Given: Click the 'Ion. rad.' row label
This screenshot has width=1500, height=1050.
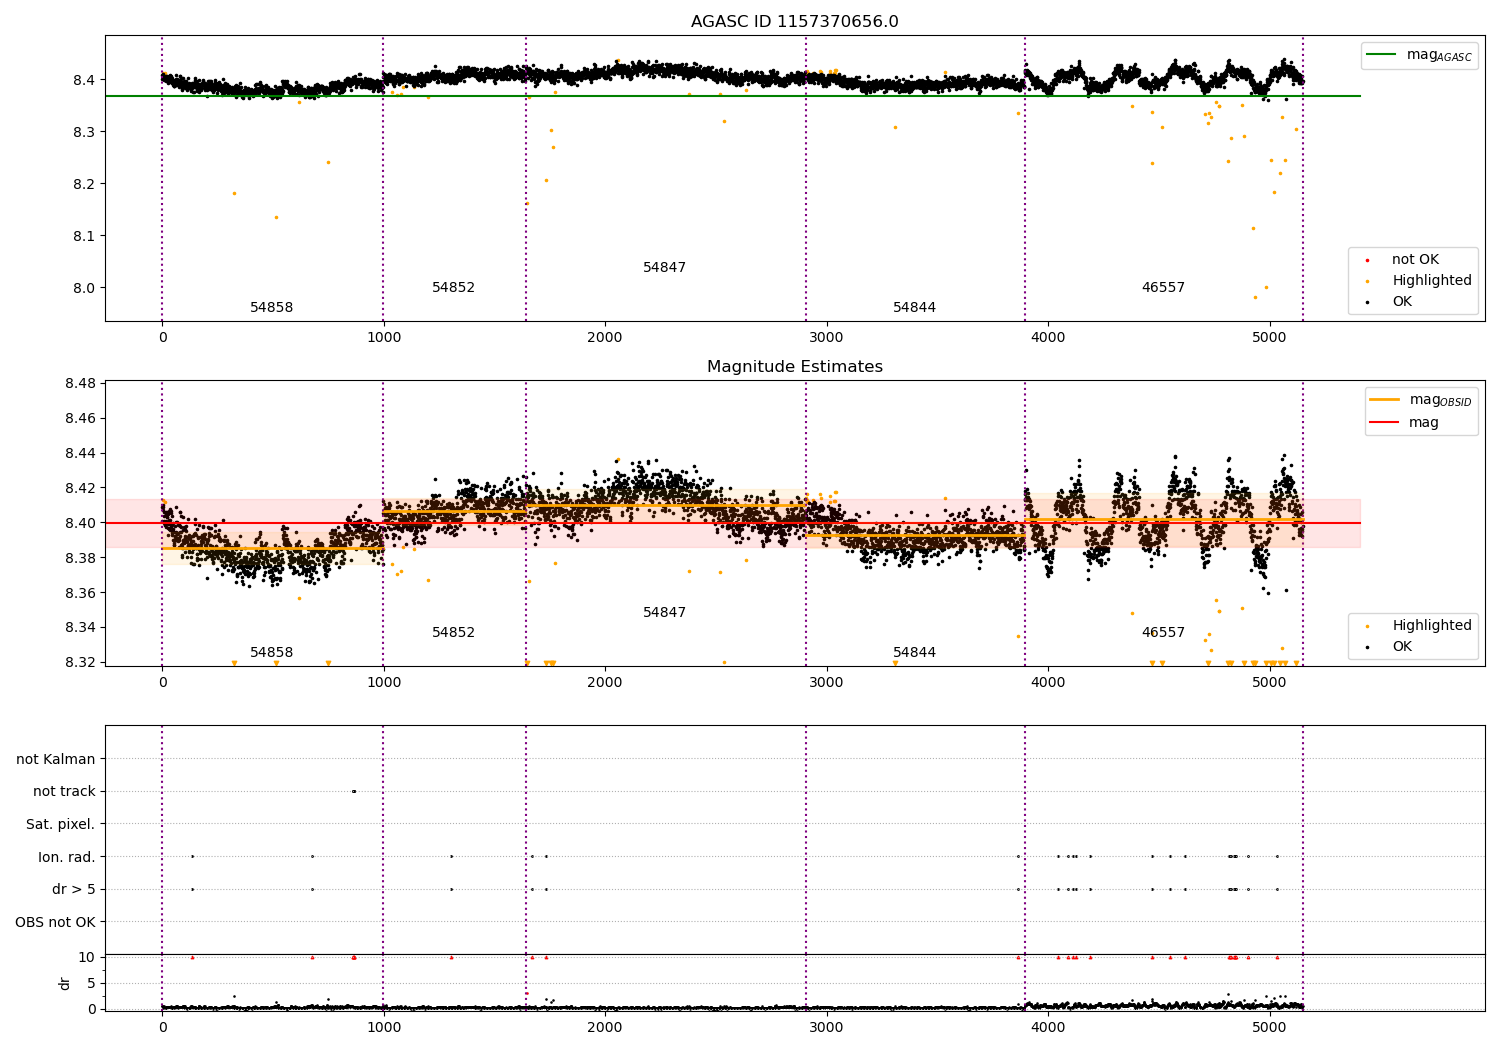Looking at the screenshot, I should click(66, 857).
